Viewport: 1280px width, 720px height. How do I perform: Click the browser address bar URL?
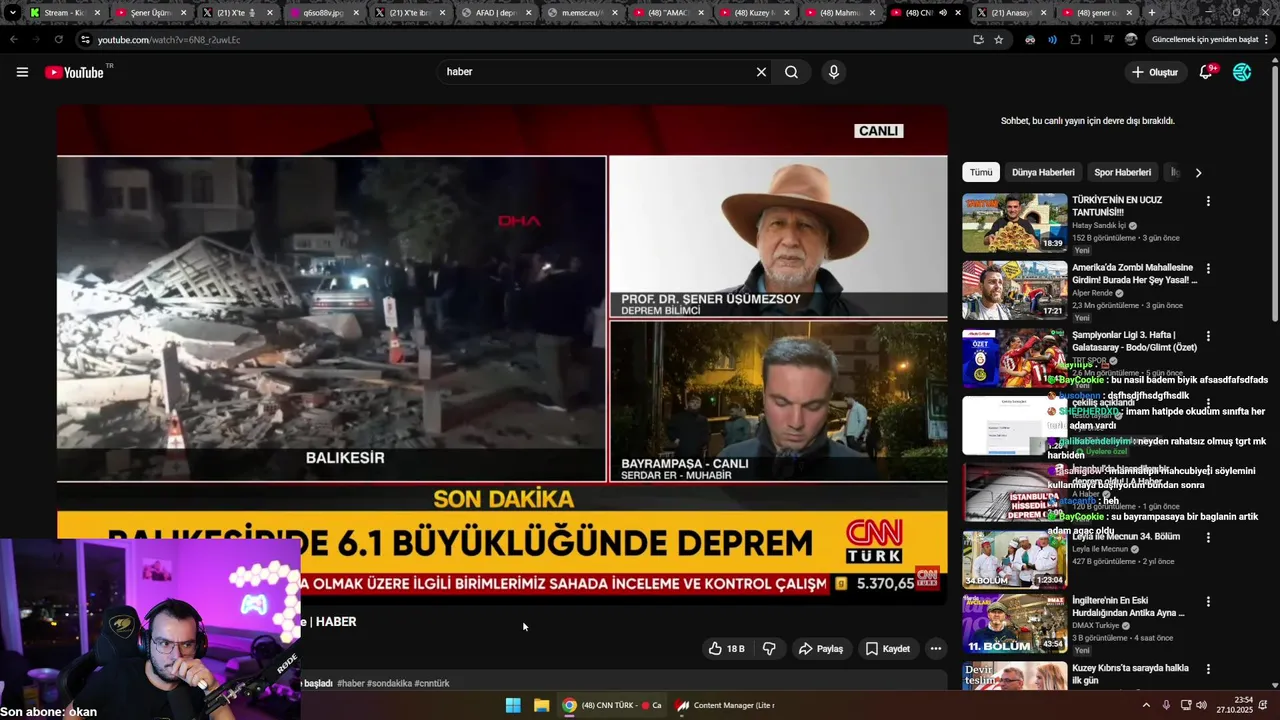pyautogui.click(x=169, y=40)
